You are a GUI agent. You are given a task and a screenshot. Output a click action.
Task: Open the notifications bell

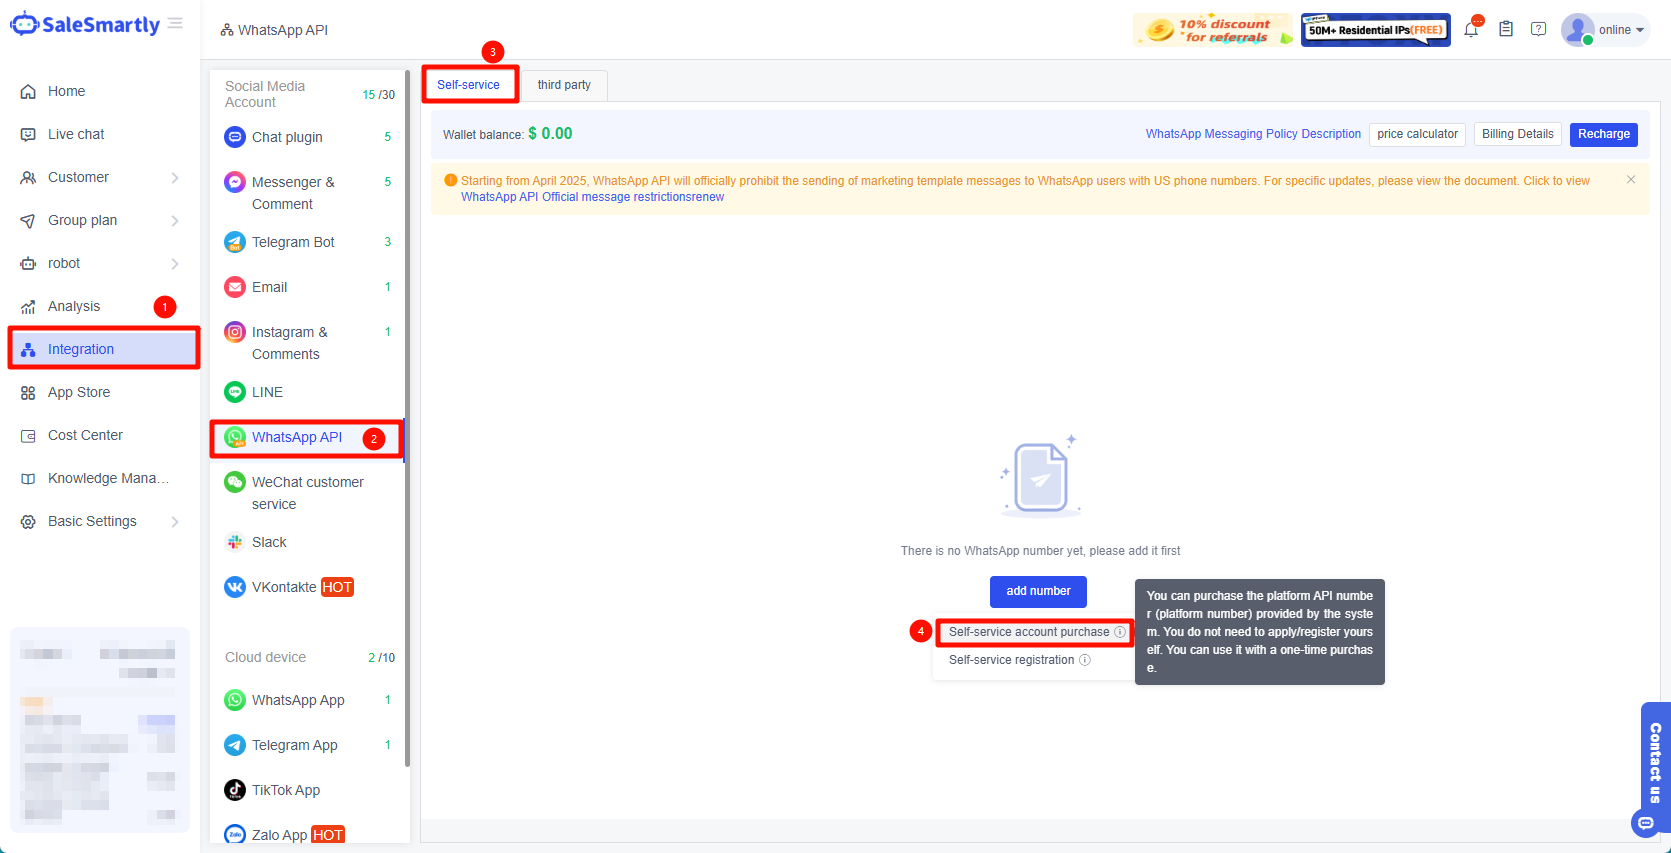click(1471, 29)
